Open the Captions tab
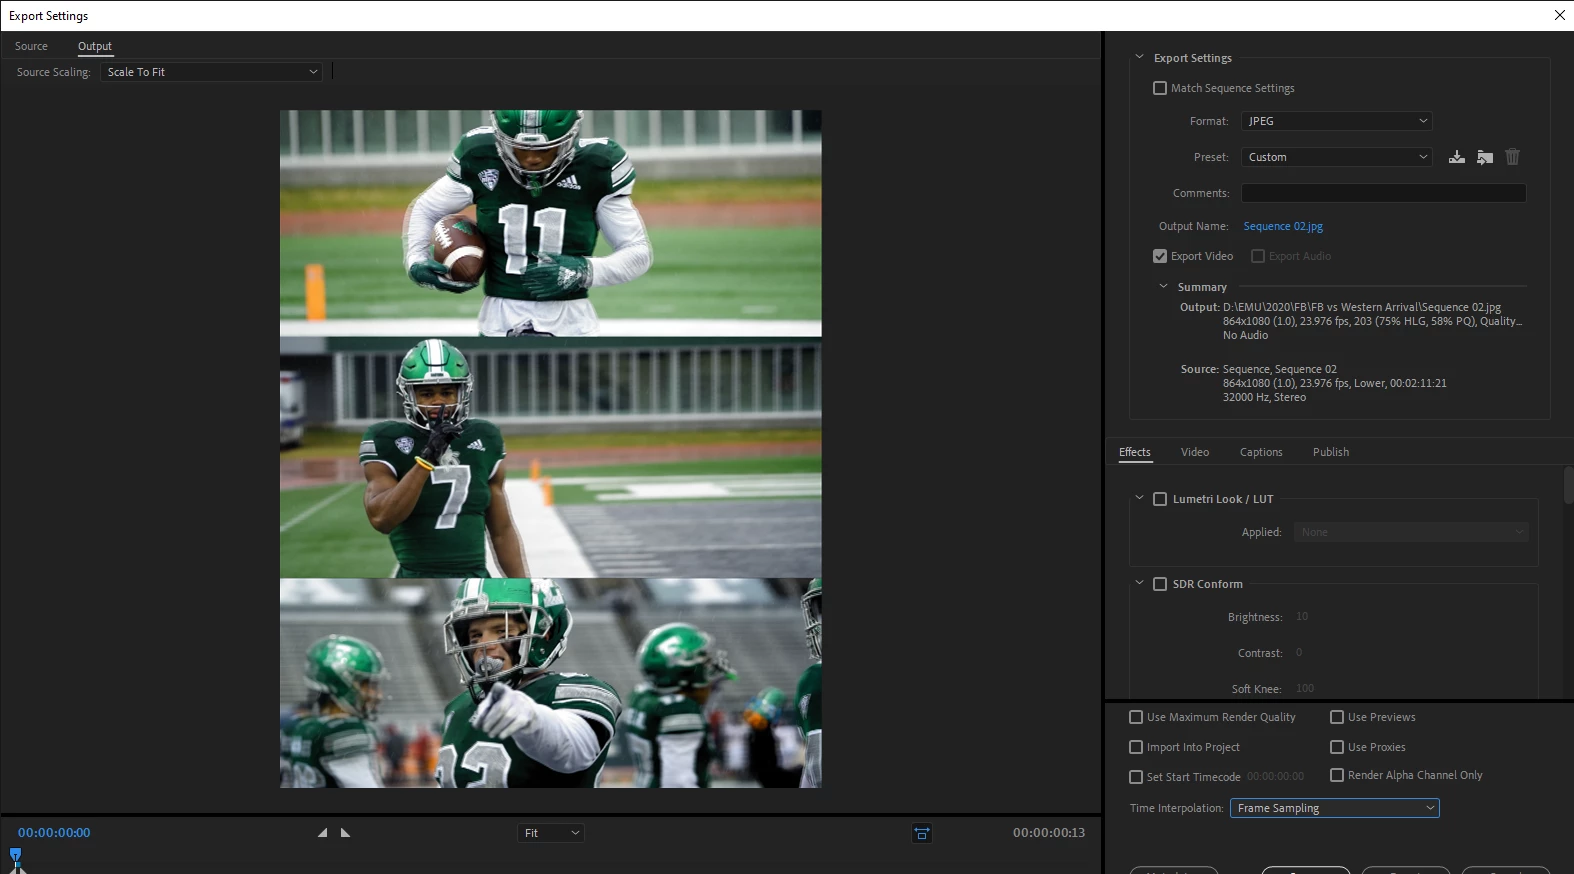This screenshot has width=1574, height=874. (x=1261, y=452)
